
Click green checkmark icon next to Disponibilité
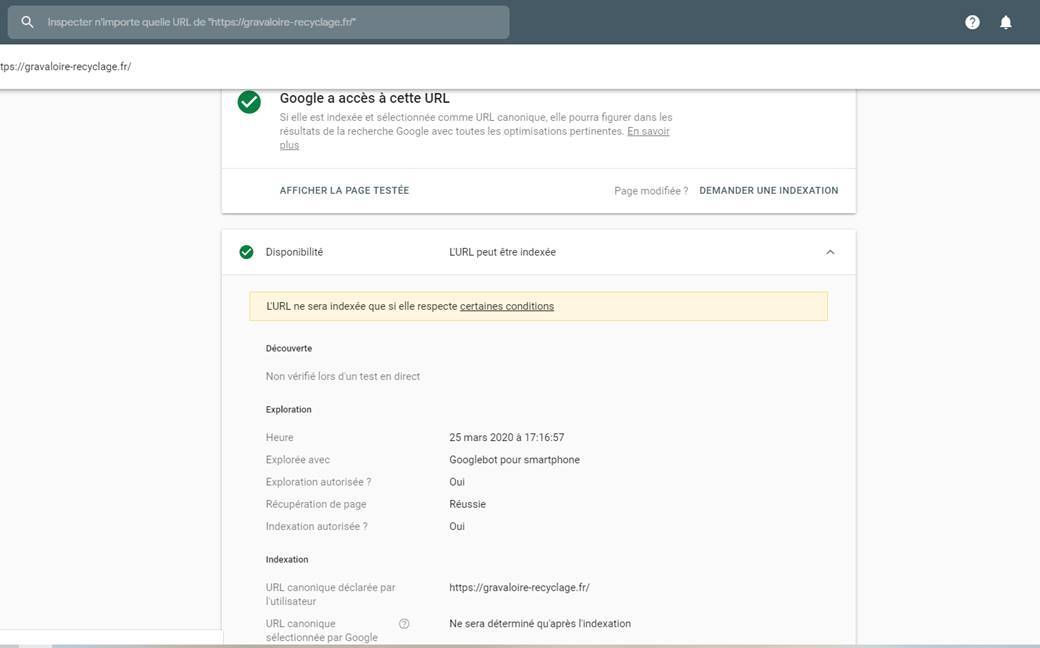point(247,252)
